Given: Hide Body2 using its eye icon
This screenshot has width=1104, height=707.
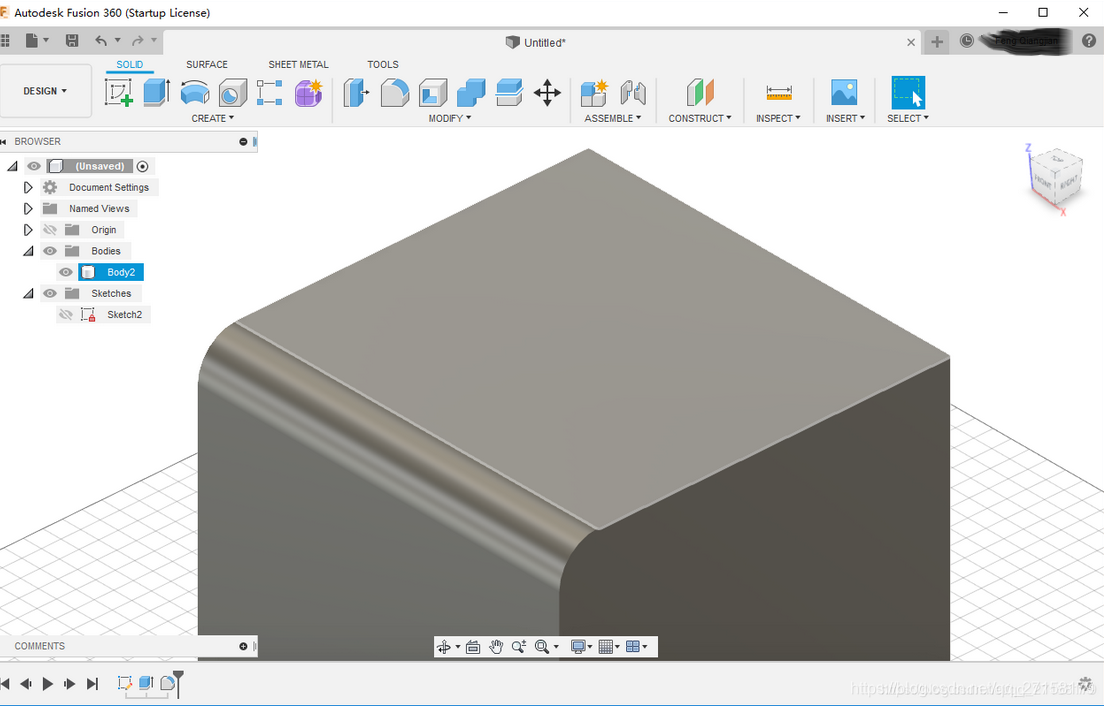Looking at the screenshot, I should point(66,272).
